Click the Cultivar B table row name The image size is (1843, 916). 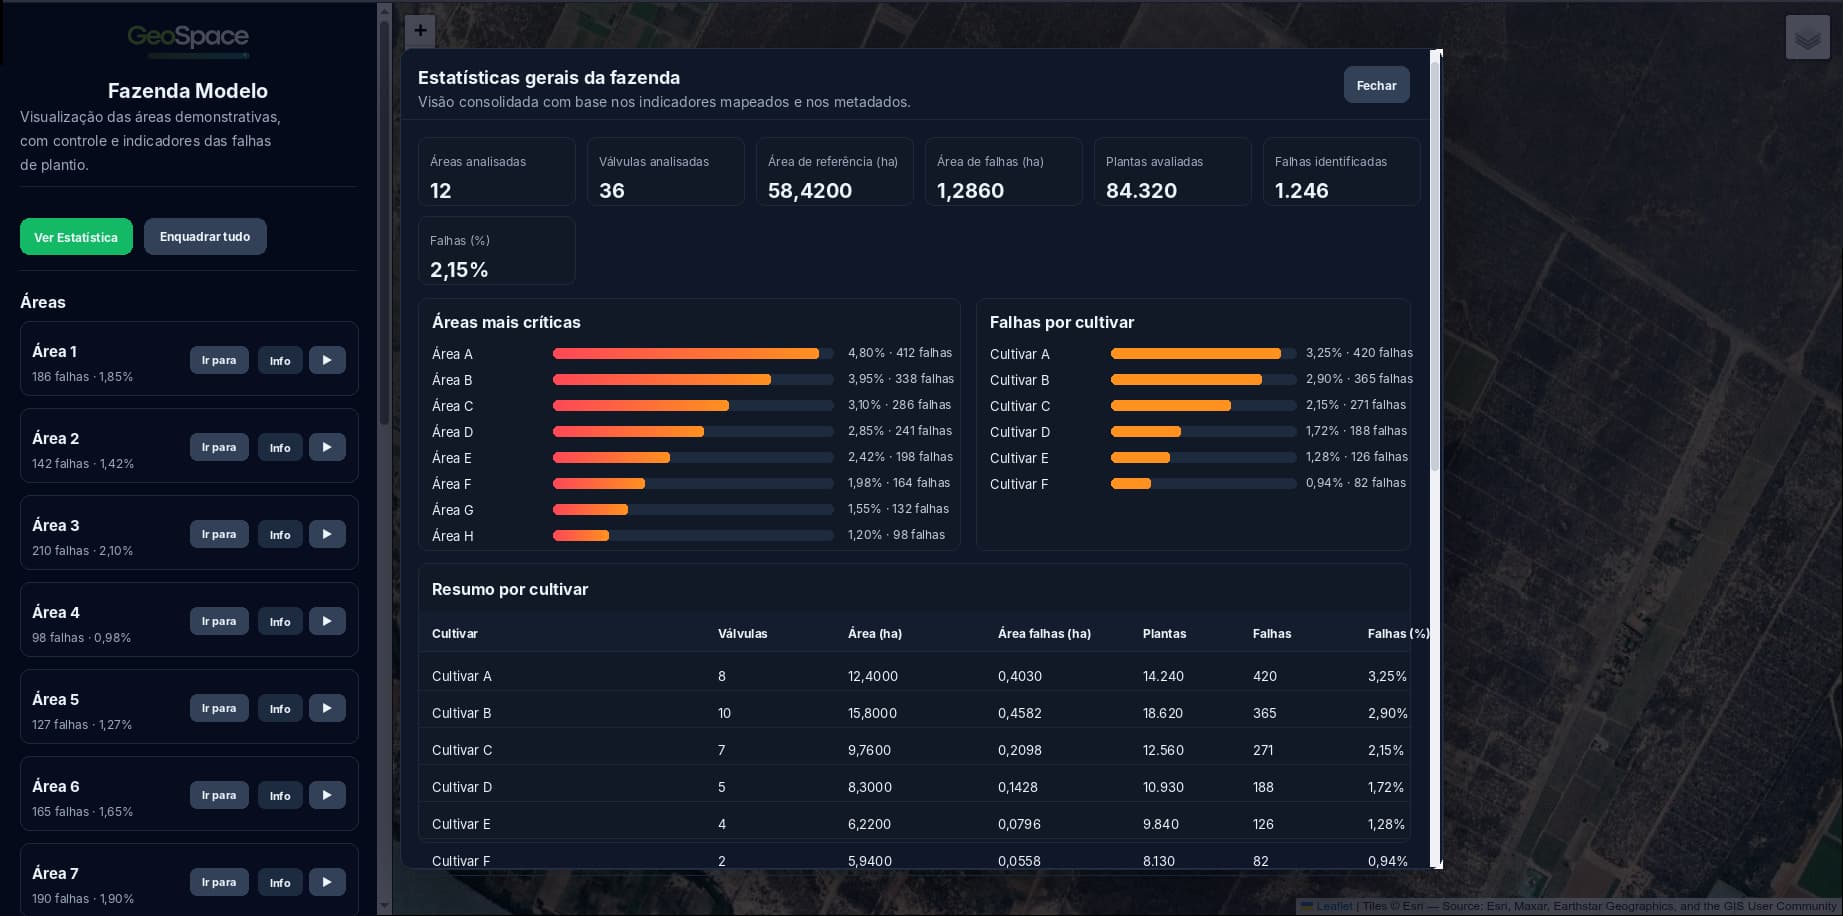point(461,713)
